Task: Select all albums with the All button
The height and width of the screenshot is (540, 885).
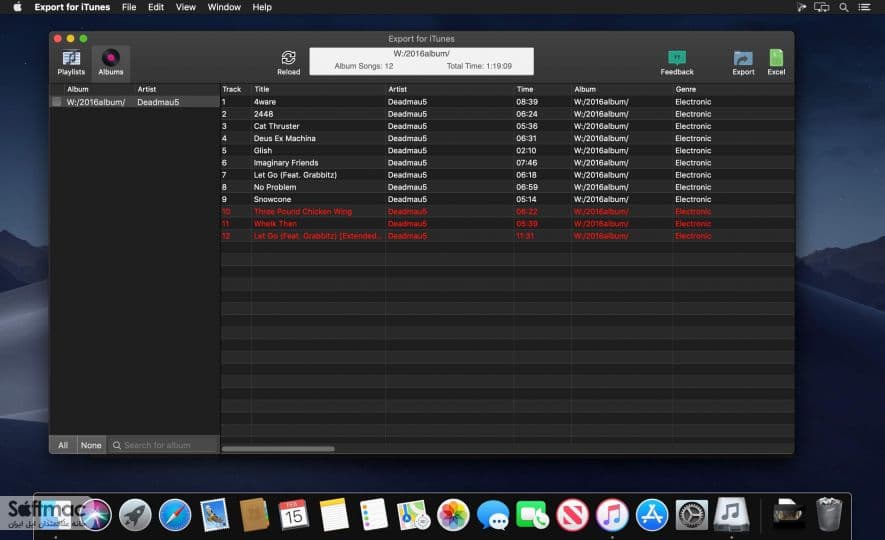Action: (63, 445)
